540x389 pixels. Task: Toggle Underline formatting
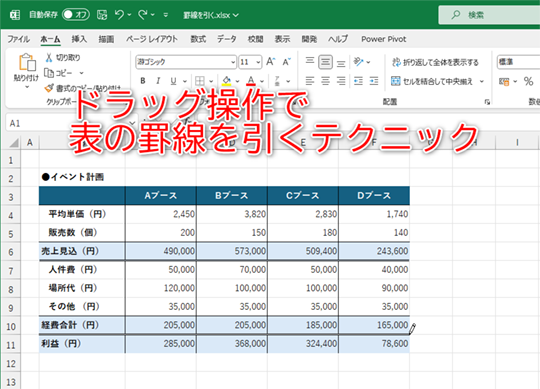[173, 81]
